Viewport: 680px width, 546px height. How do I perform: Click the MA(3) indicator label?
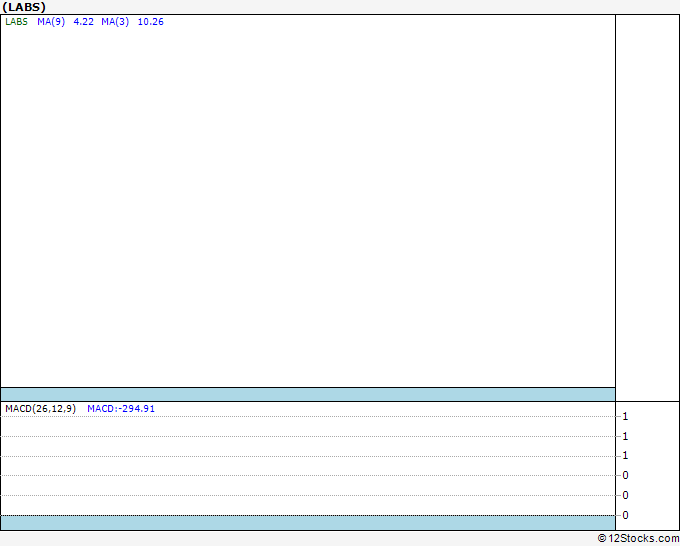coord(115,22)
